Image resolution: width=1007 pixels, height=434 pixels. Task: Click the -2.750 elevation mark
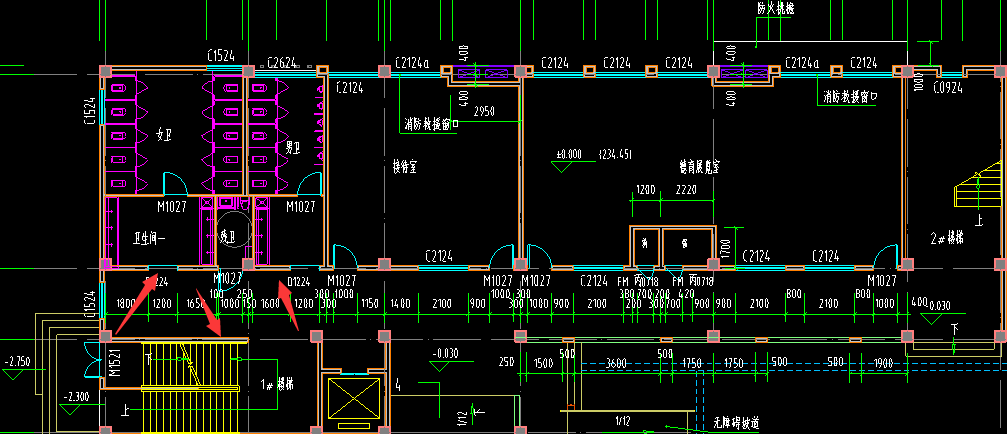click(16, 361)
